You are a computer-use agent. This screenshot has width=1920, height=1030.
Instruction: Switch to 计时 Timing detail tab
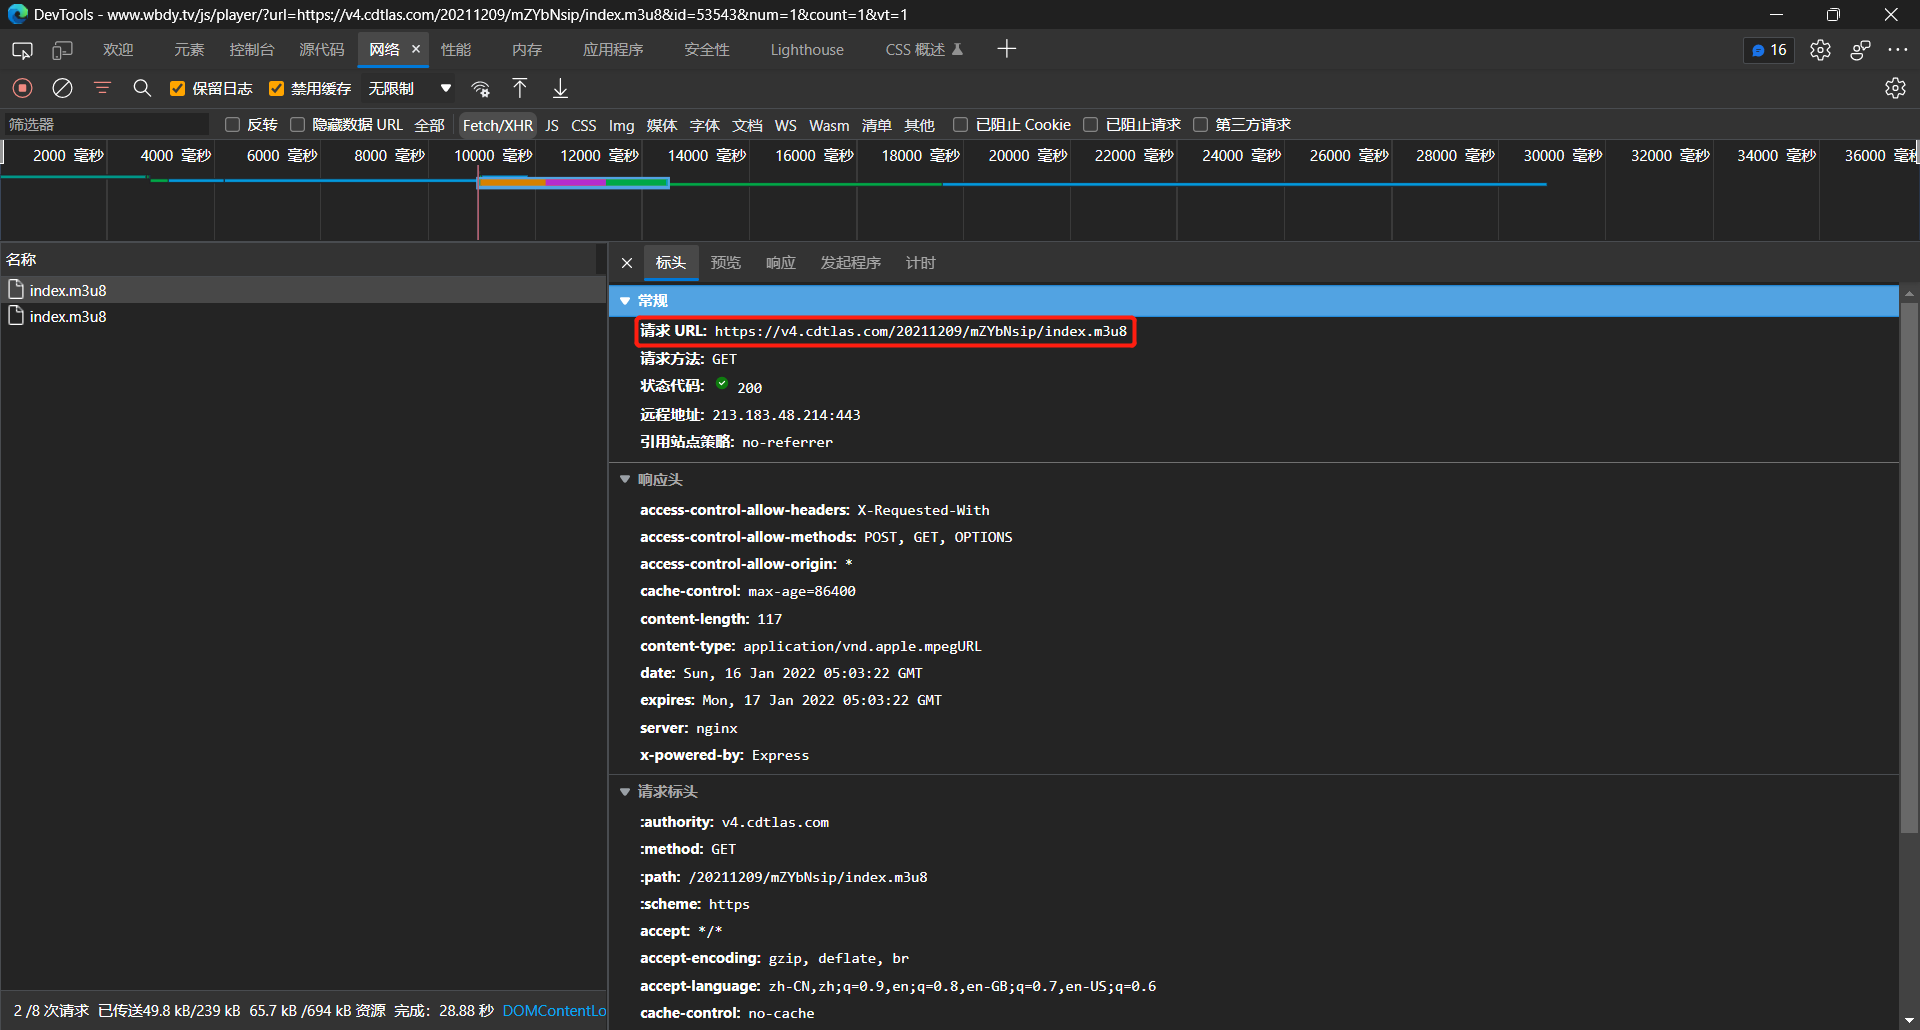click(921, 263)
